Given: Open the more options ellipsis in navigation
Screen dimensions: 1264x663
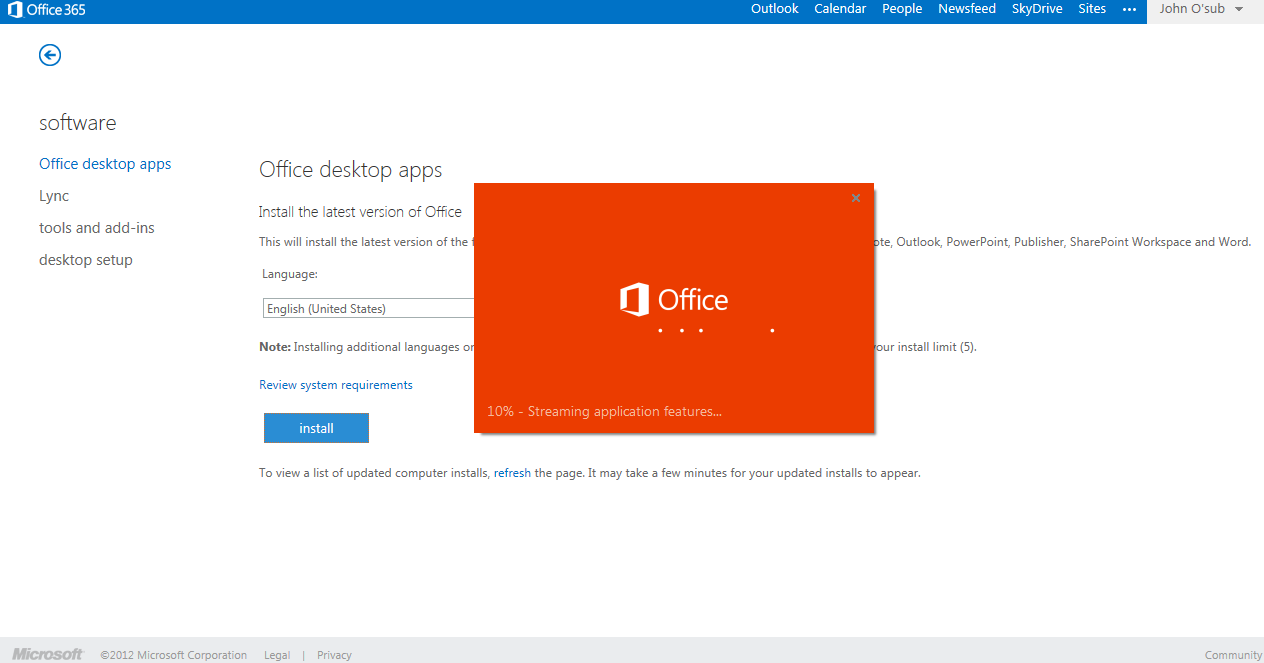Looking at the screenshot, I should click(x=1129, y=9).
